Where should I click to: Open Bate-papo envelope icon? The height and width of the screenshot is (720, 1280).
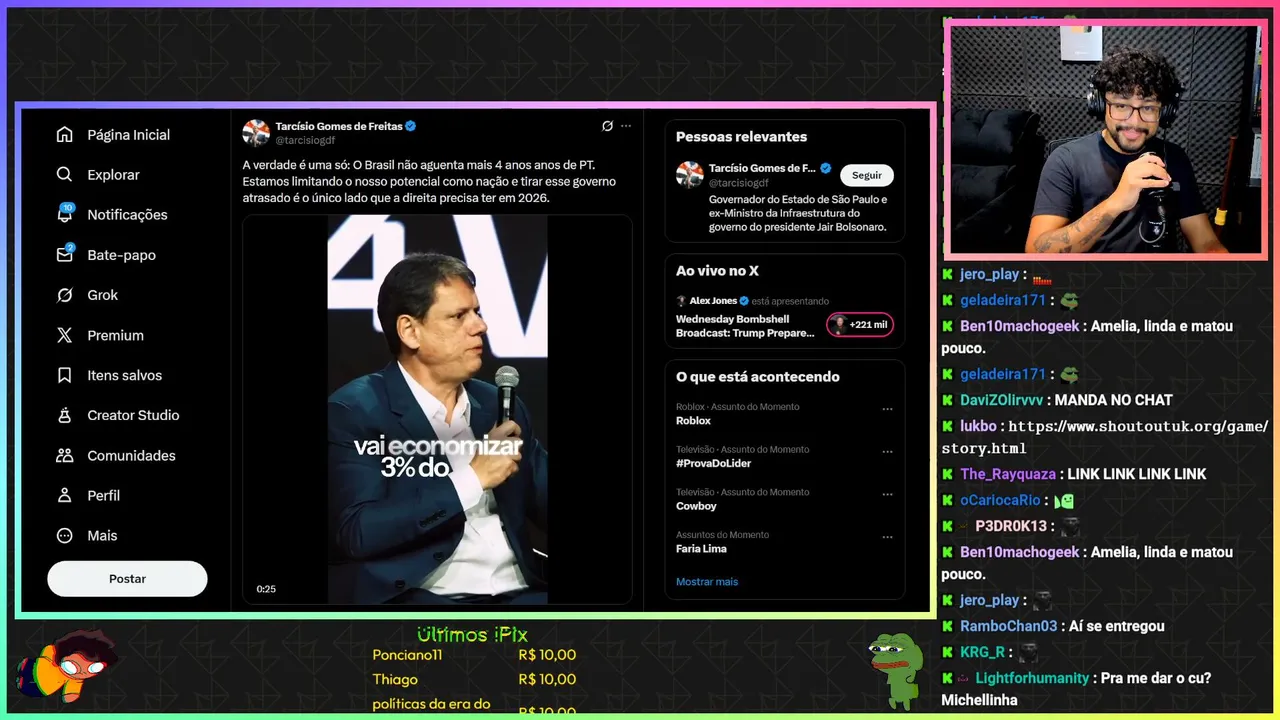coord(65,254)
